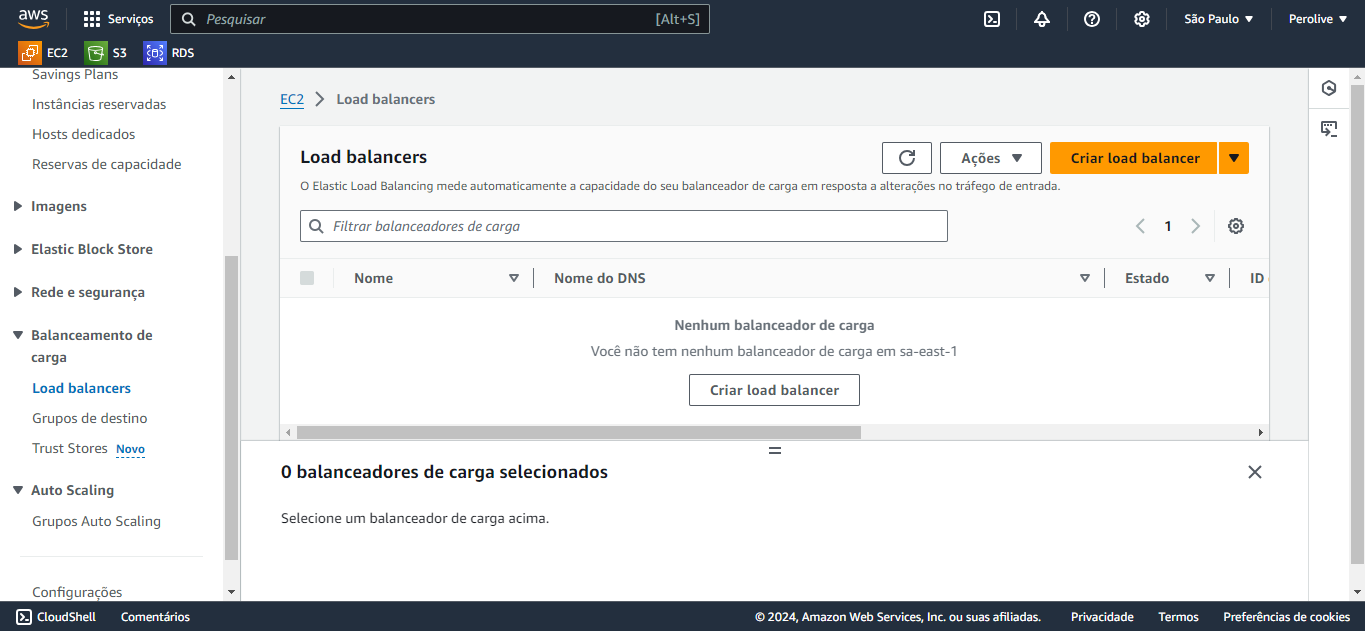Viewport: 1365px width, 631px height.
Task: Click the split panel resize handle
Action: [774, 451]
